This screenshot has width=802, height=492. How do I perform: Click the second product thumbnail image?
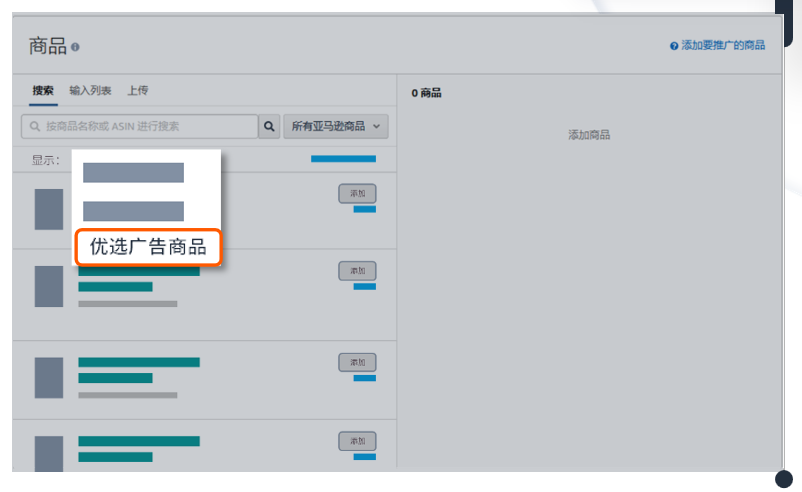(49, 286)
